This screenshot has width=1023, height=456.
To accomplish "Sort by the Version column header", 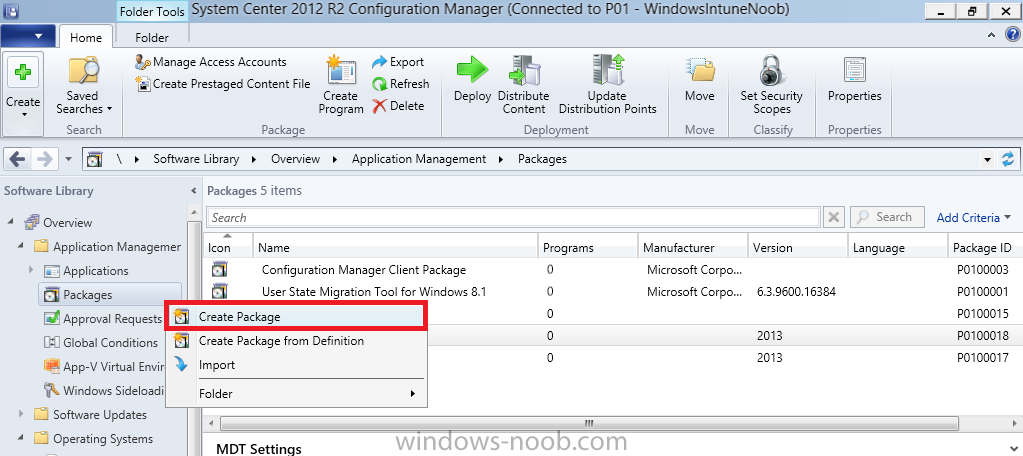I will pyautogui.click(x=797, y=247).
